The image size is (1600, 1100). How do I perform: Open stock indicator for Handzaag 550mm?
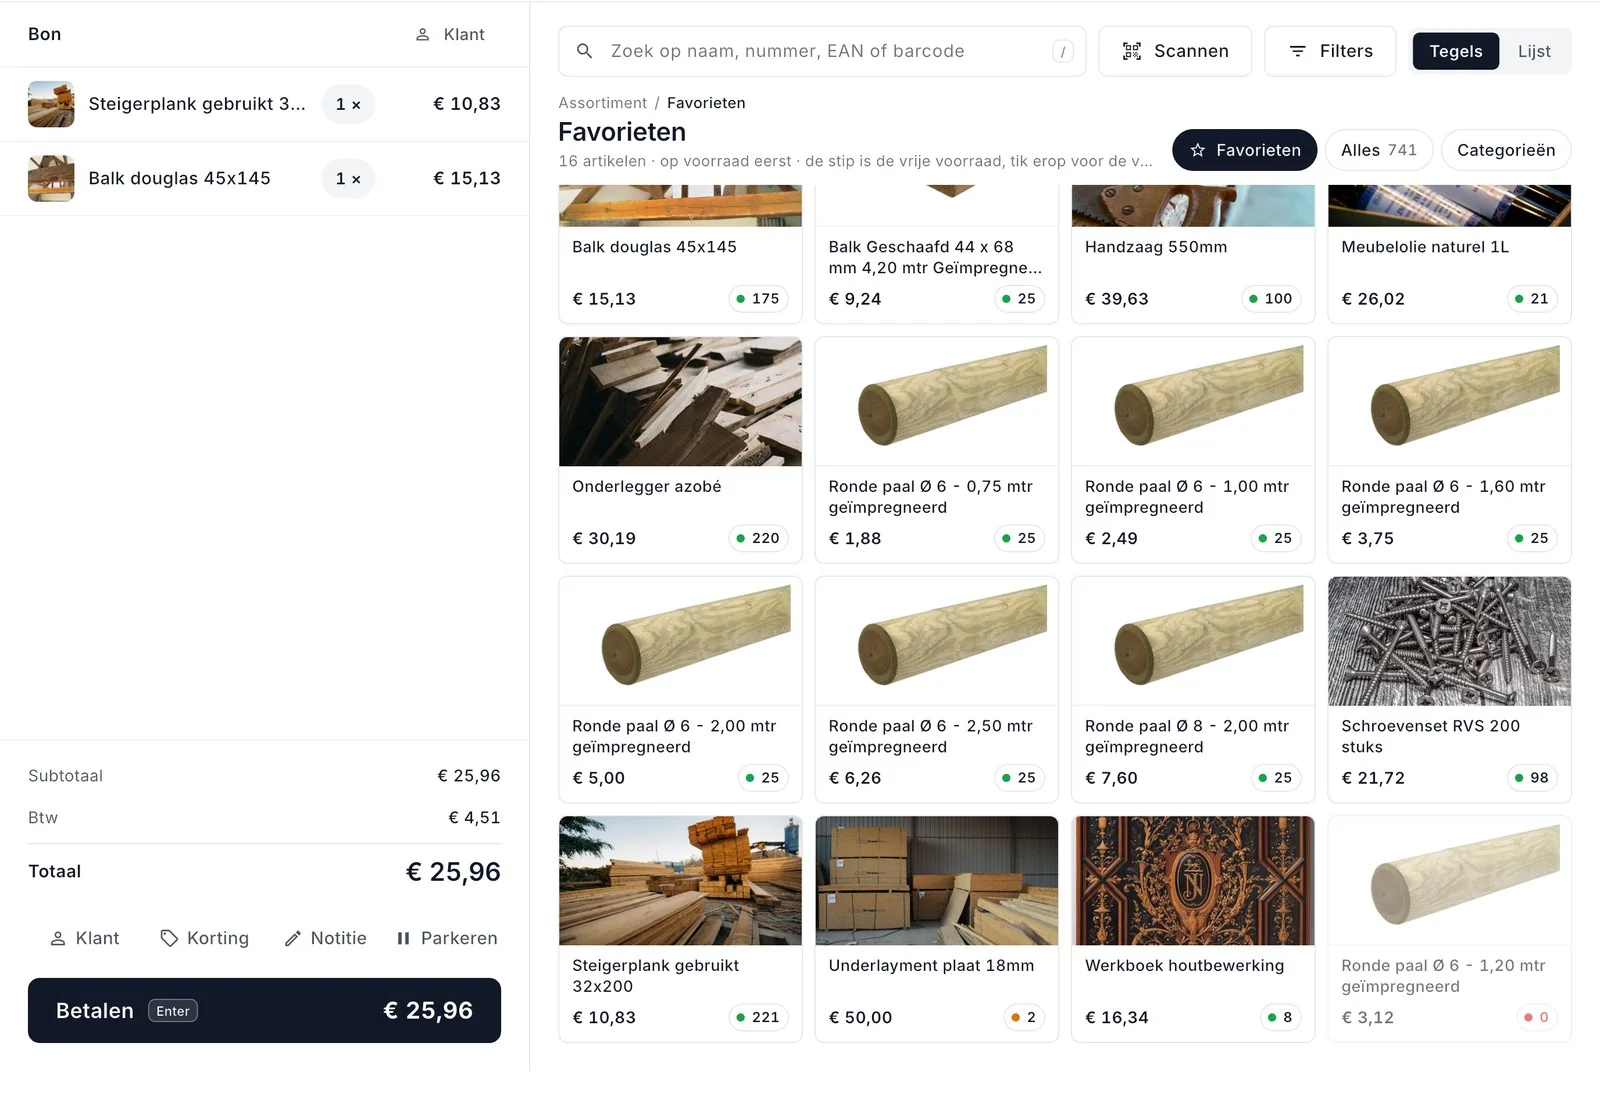tap(1271, 298)
